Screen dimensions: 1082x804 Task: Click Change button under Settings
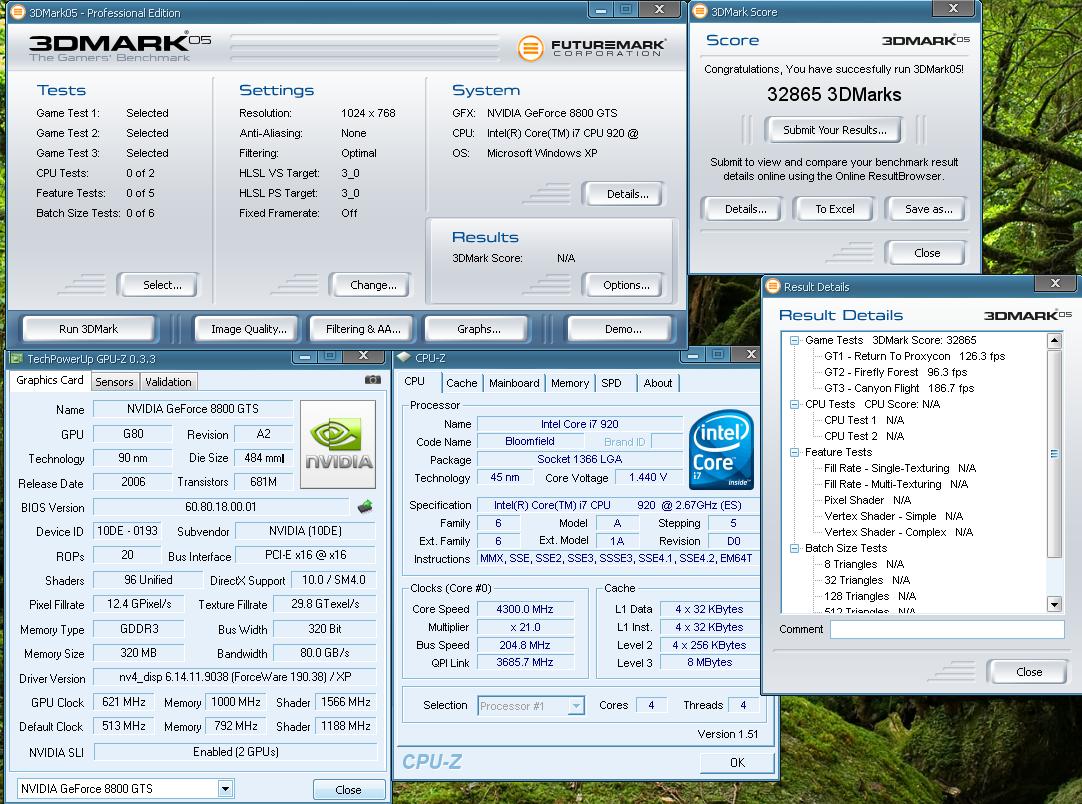click(373, 285)
